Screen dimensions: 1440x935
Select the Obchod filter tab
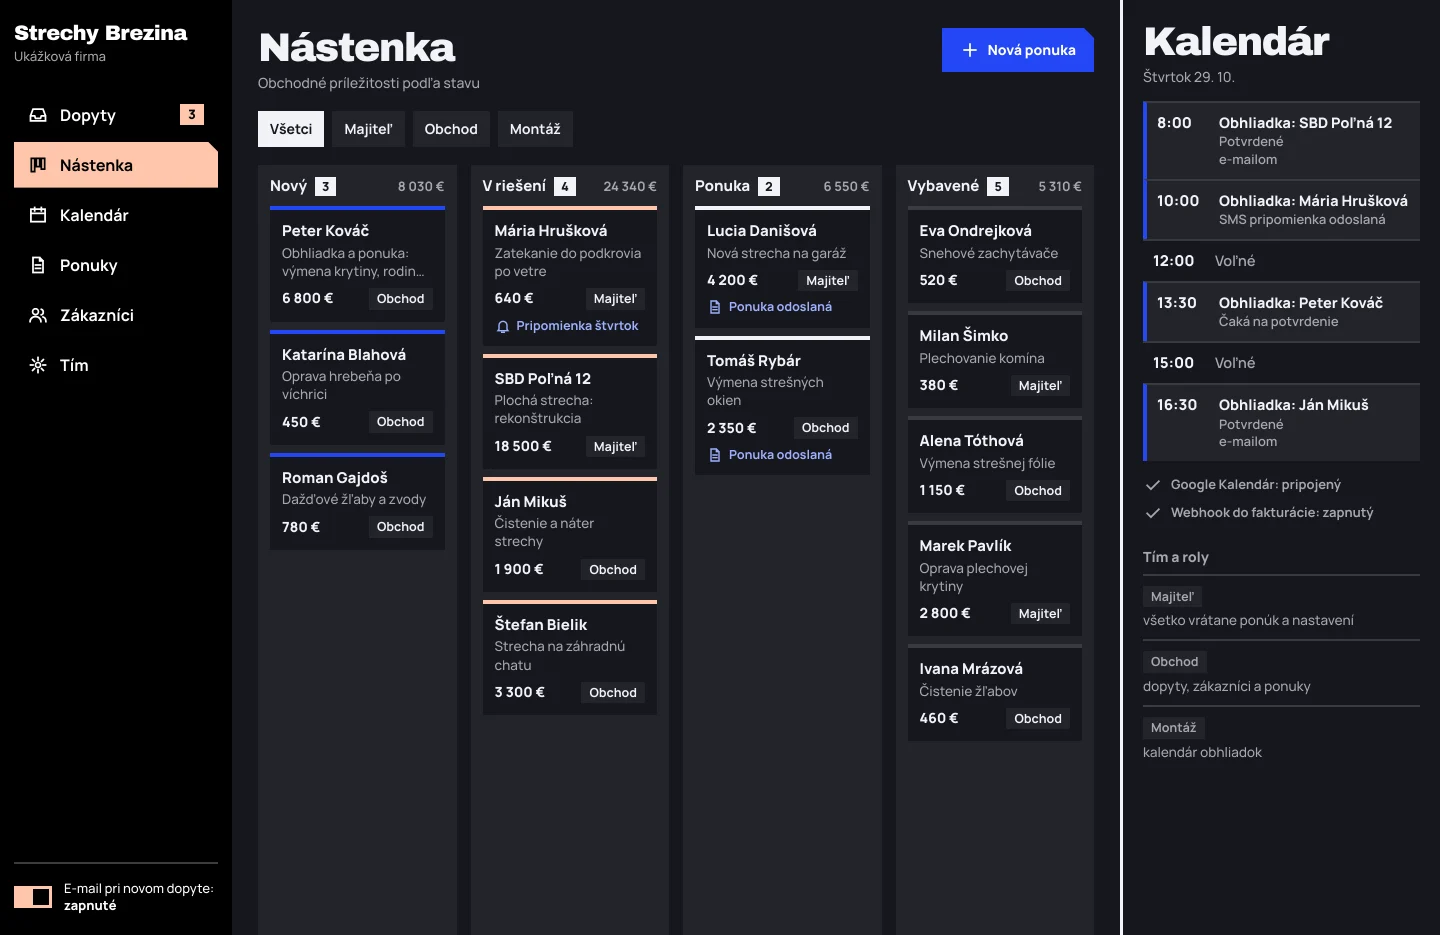(451, 129)
